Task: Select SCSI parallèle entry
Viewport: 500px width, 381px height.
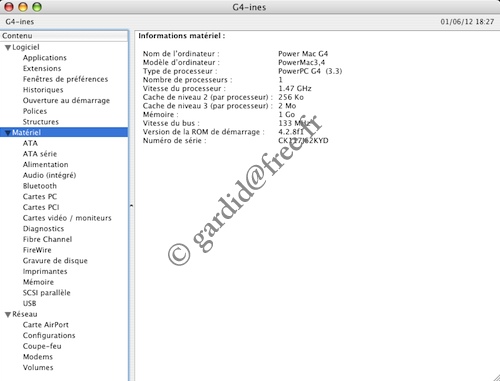Action: (x=47, y=293)
